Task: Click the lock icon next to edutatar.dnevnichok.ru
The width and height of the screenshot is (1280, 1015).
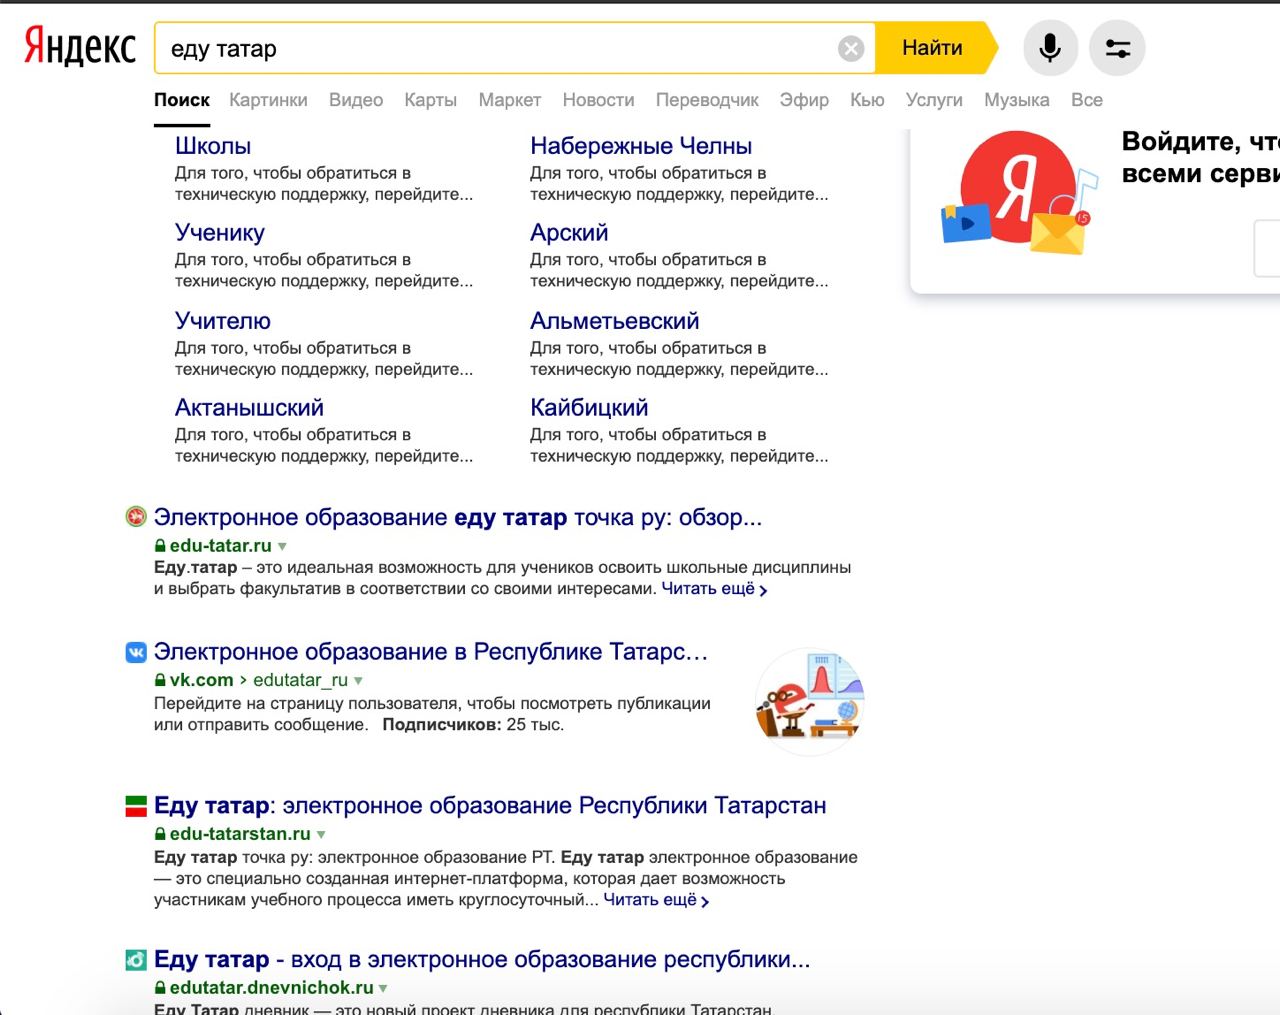Action: point(160,988)
